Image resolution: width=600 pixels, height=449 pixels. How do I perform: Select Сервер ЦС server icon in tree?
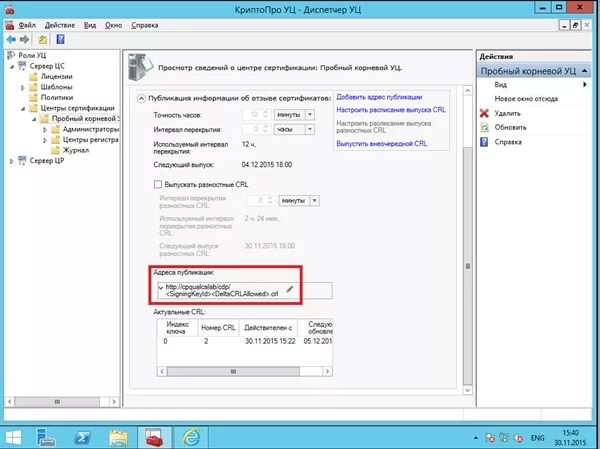pos(23,66)
